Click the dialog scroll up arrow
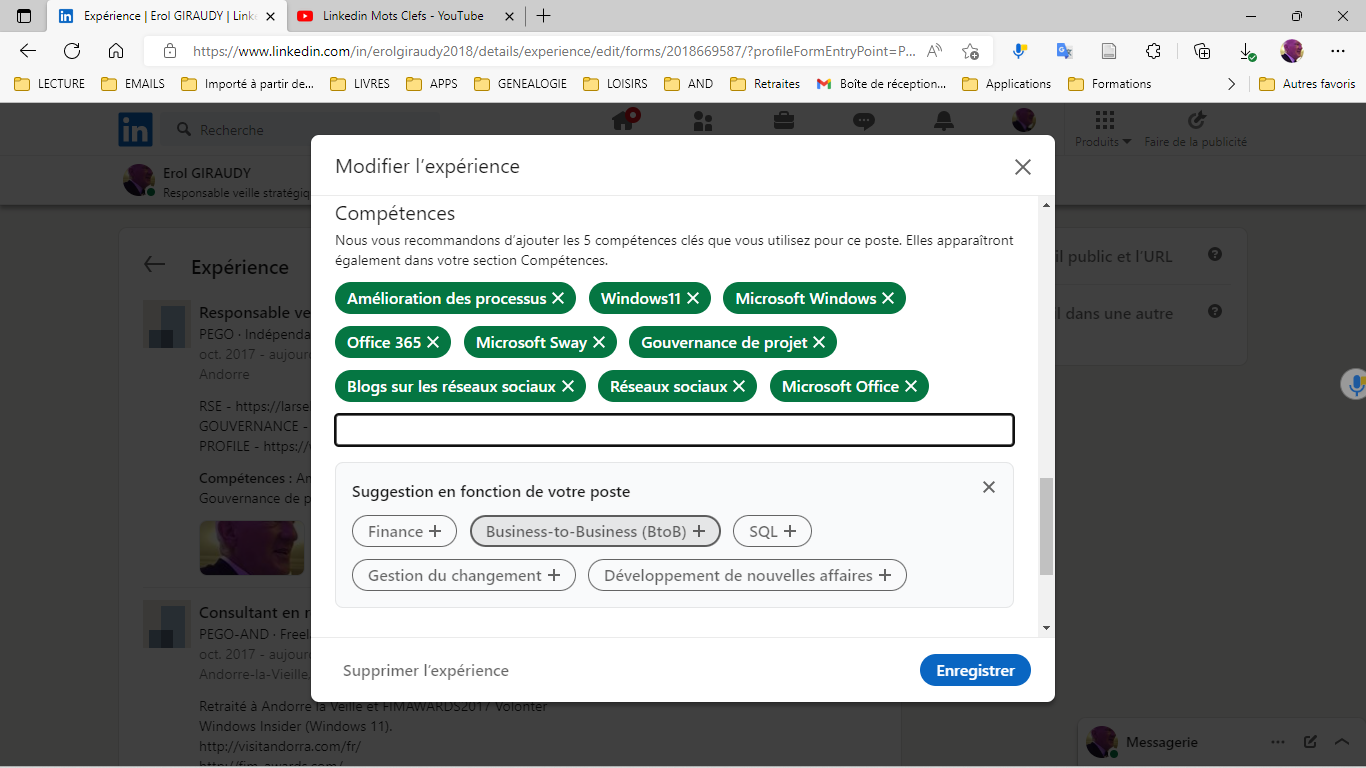 [1047, 205]
